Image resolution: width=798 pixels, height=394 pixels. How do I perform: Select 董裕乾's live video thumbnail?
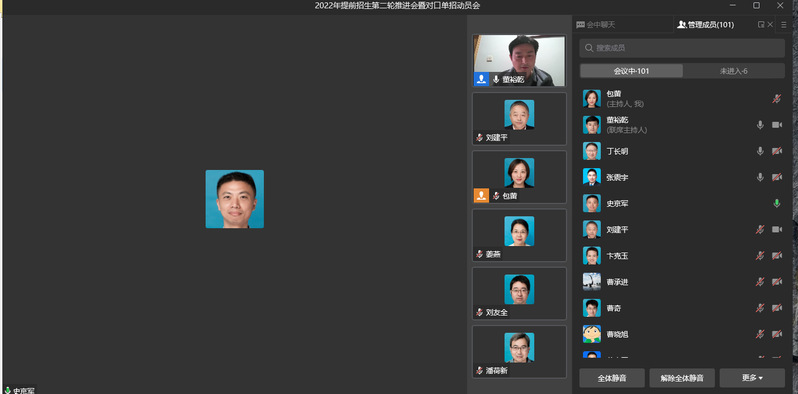pos(519,61)
